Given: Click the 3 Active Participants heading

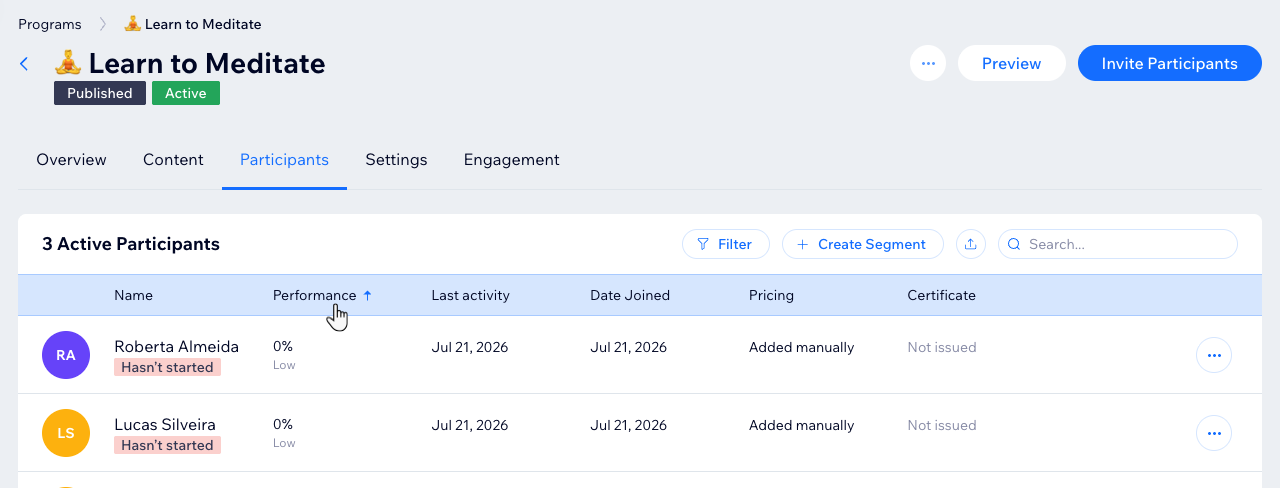Looking at the screenshot, I should [131, 244].
